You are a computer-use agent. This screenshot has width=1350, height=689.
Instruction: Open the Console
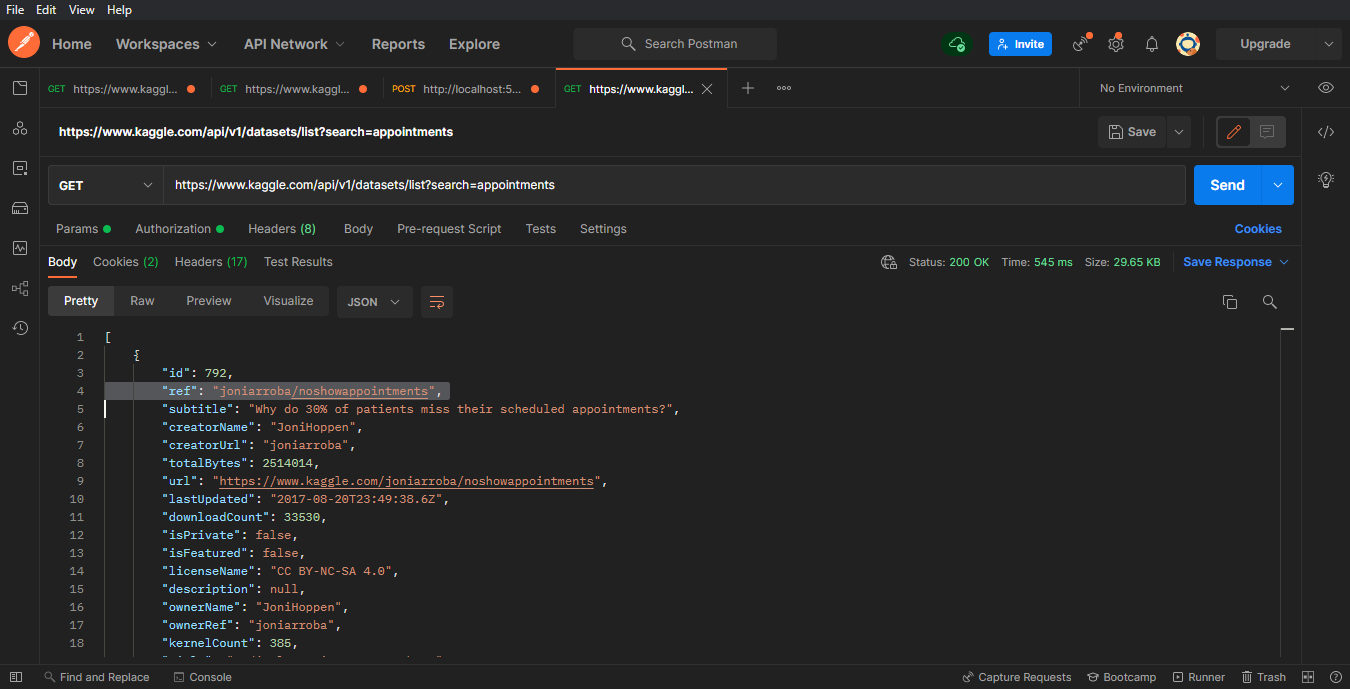(202, 677)
